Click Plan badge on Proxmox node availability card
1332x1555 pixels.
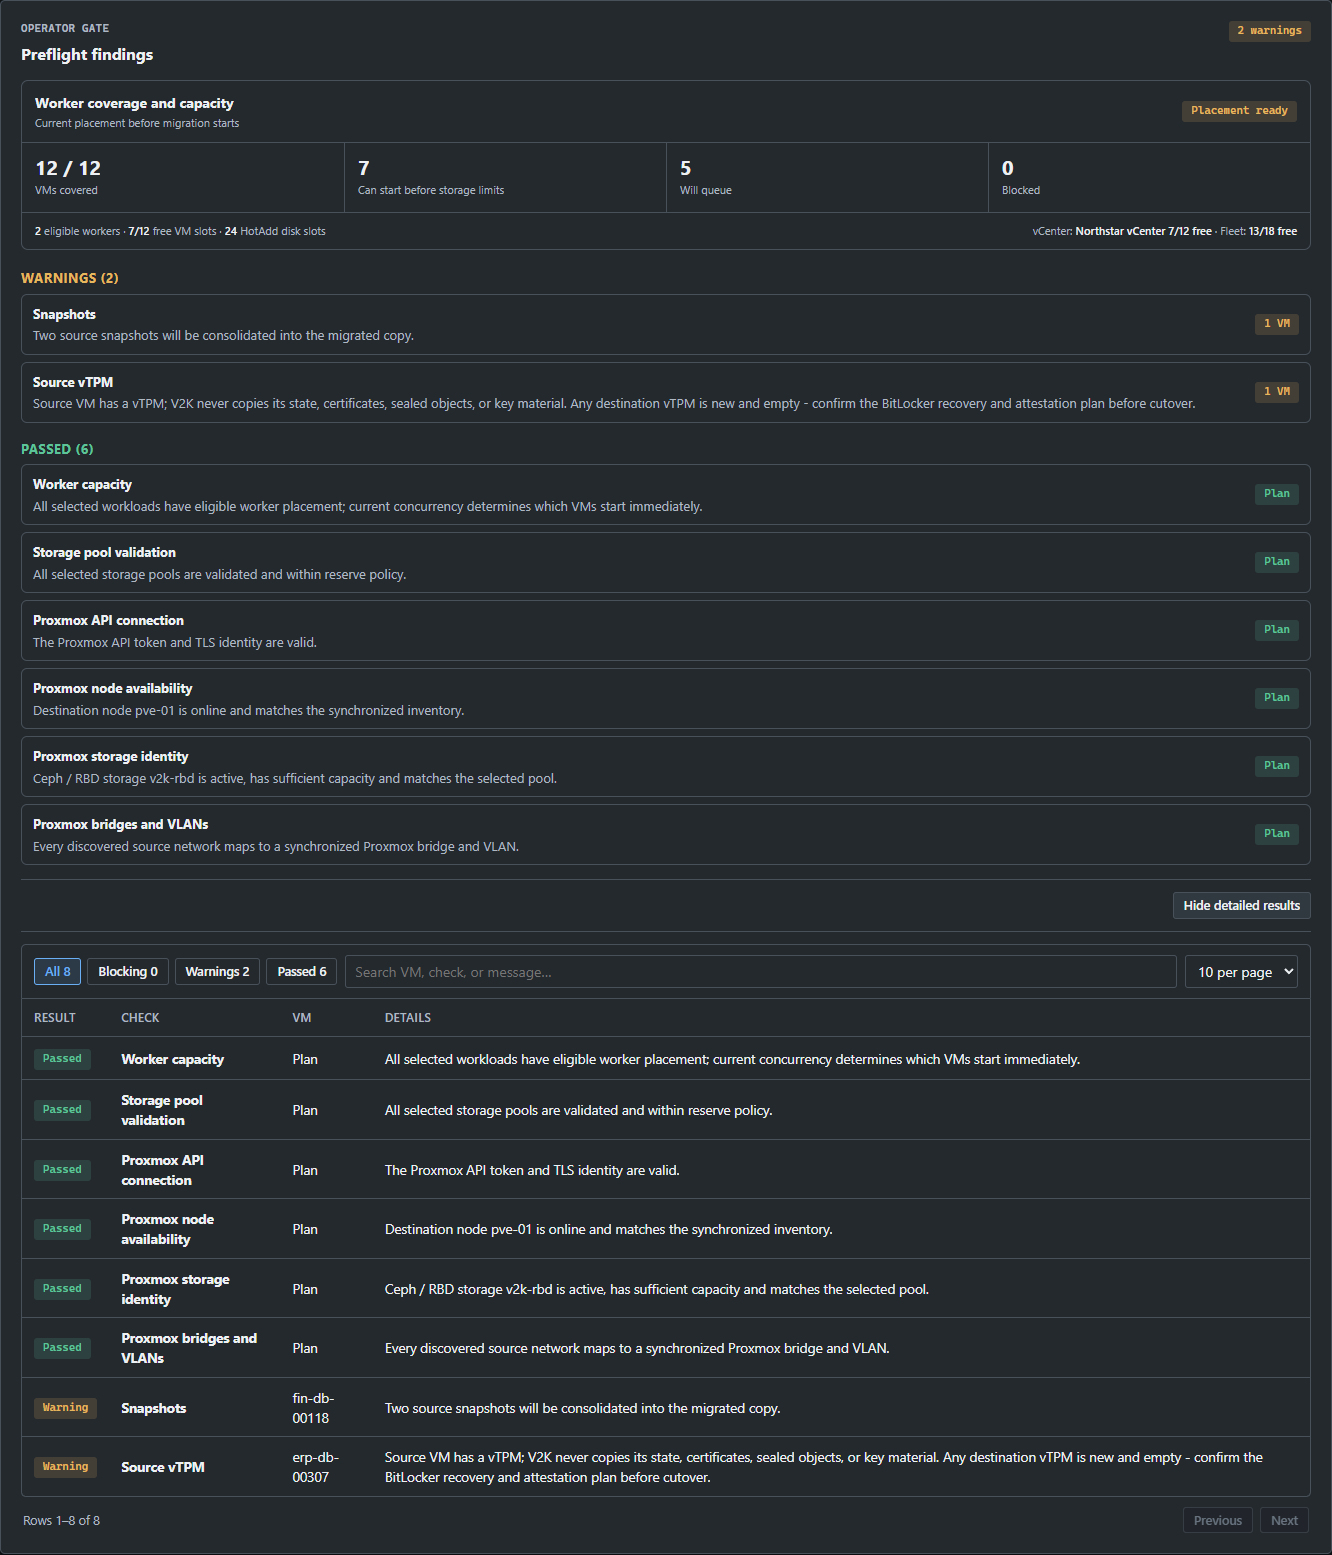pyautogui.click(x=1276, y=698)
